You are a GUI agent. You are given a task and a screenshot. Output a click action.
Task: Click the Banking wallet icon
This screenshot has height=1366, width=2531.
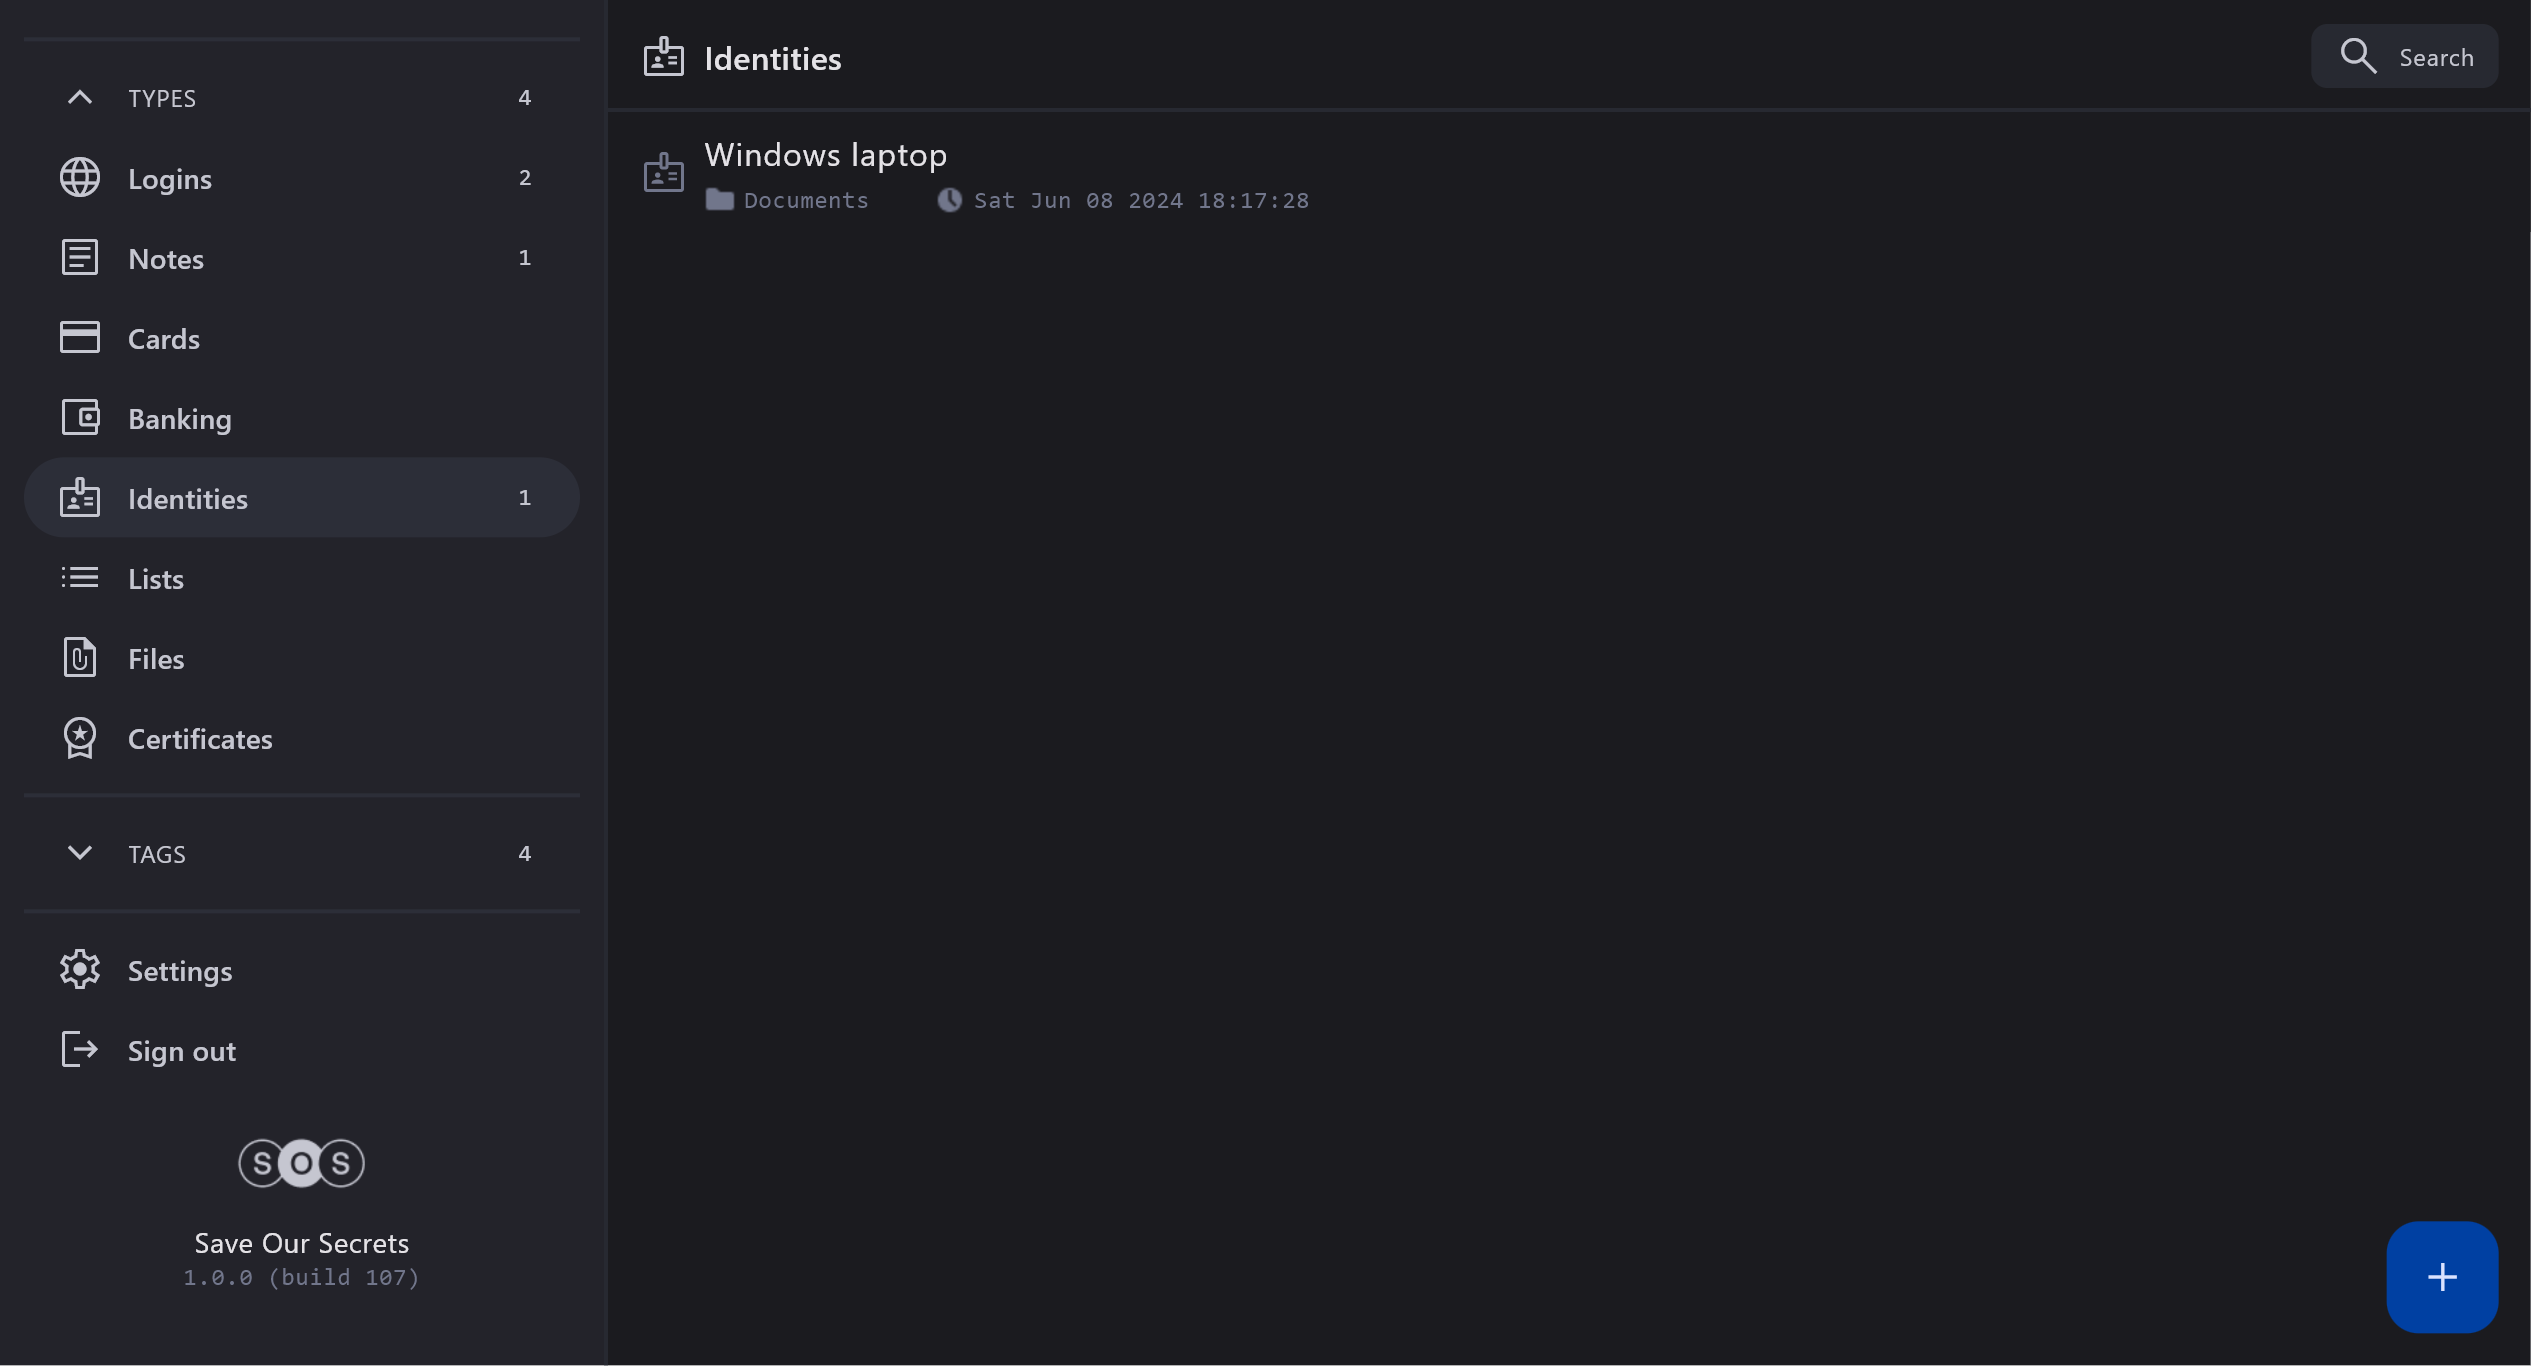(80, 418)
